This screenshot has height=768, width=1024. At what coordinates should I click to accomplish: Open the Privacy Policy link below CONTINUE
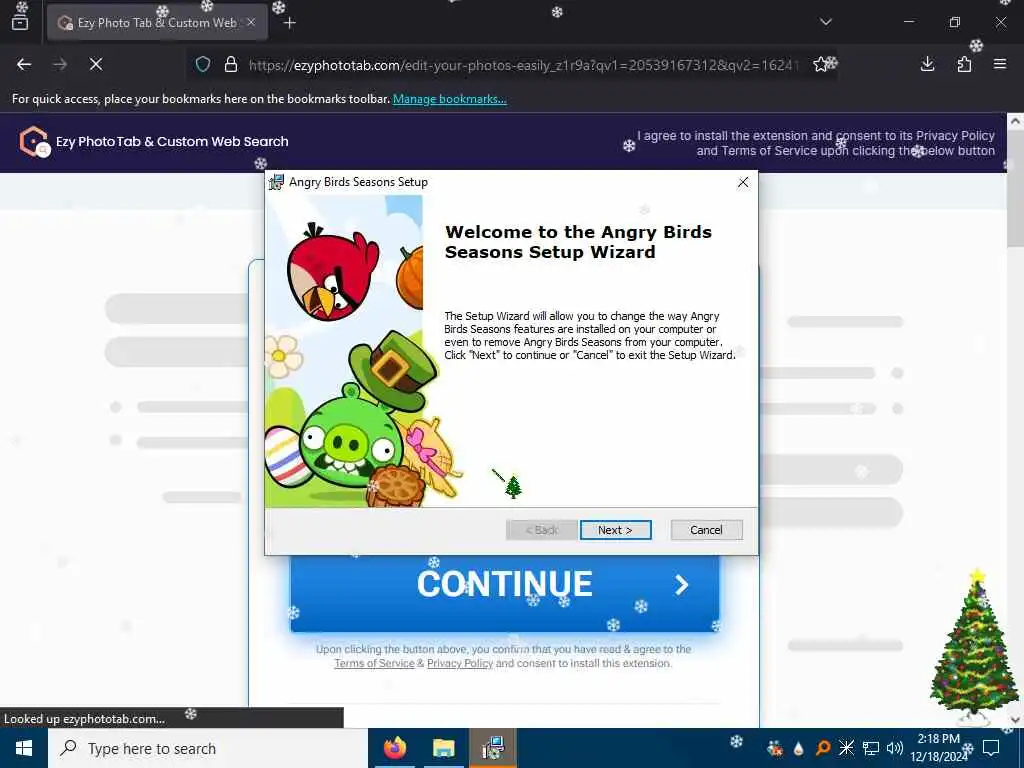tap(460, 663)
